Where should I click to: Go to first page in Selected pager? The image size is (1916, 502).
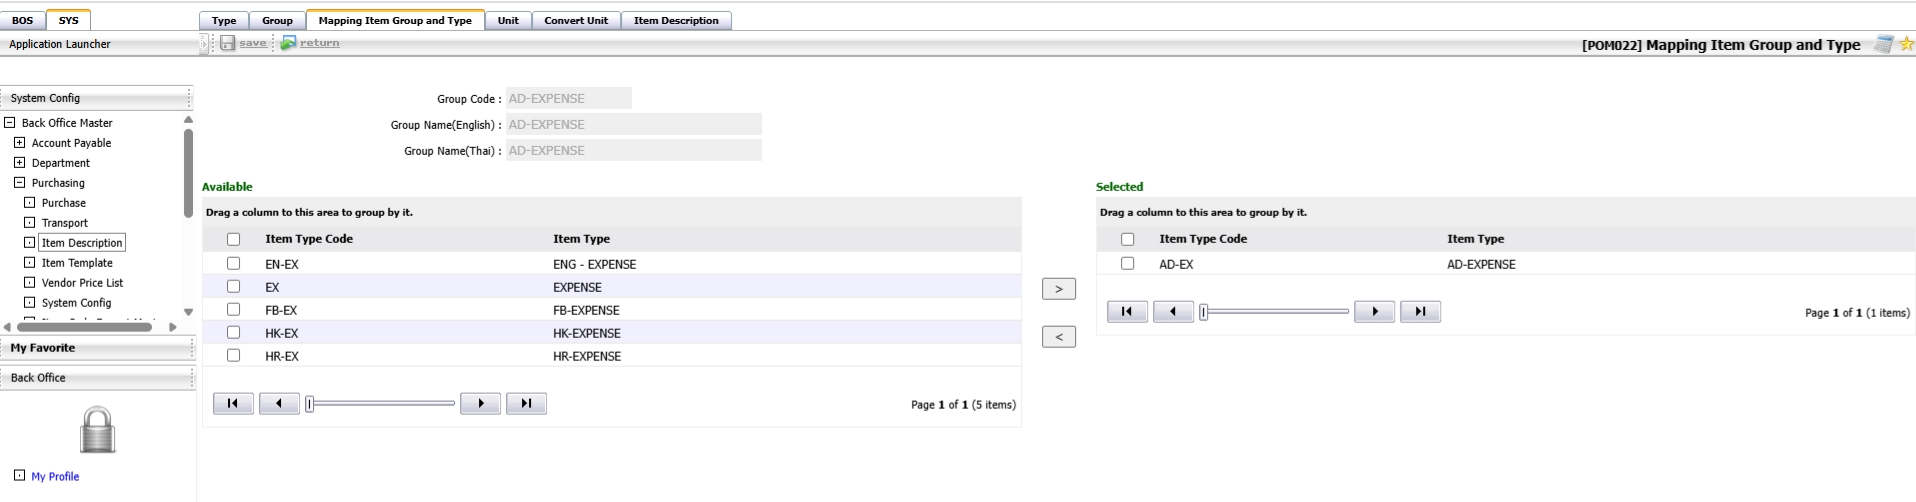click(1127, 312)
